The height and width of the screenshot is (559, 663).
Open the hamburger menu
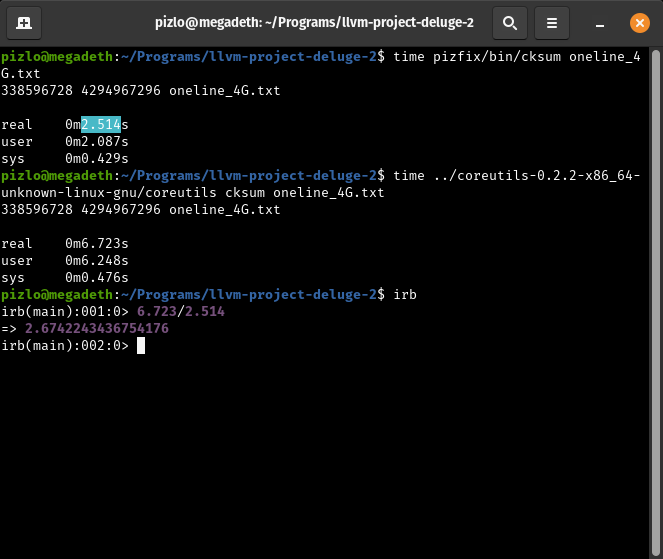tap(551, 23)
